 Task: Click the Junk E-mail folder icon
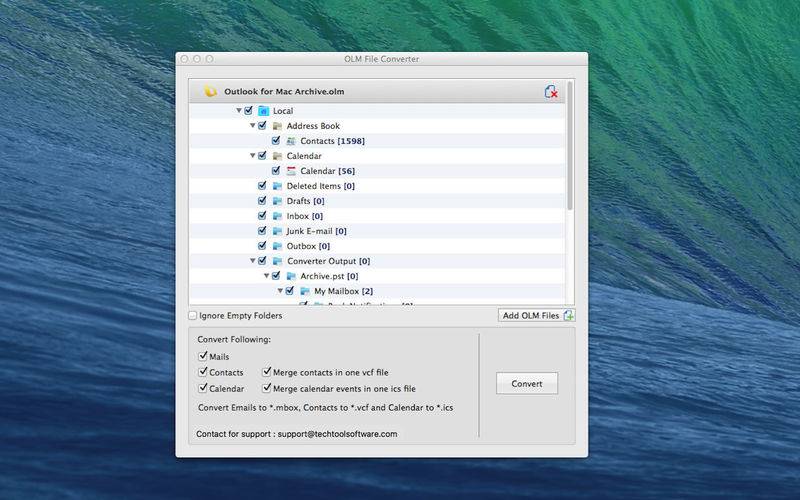277,231
